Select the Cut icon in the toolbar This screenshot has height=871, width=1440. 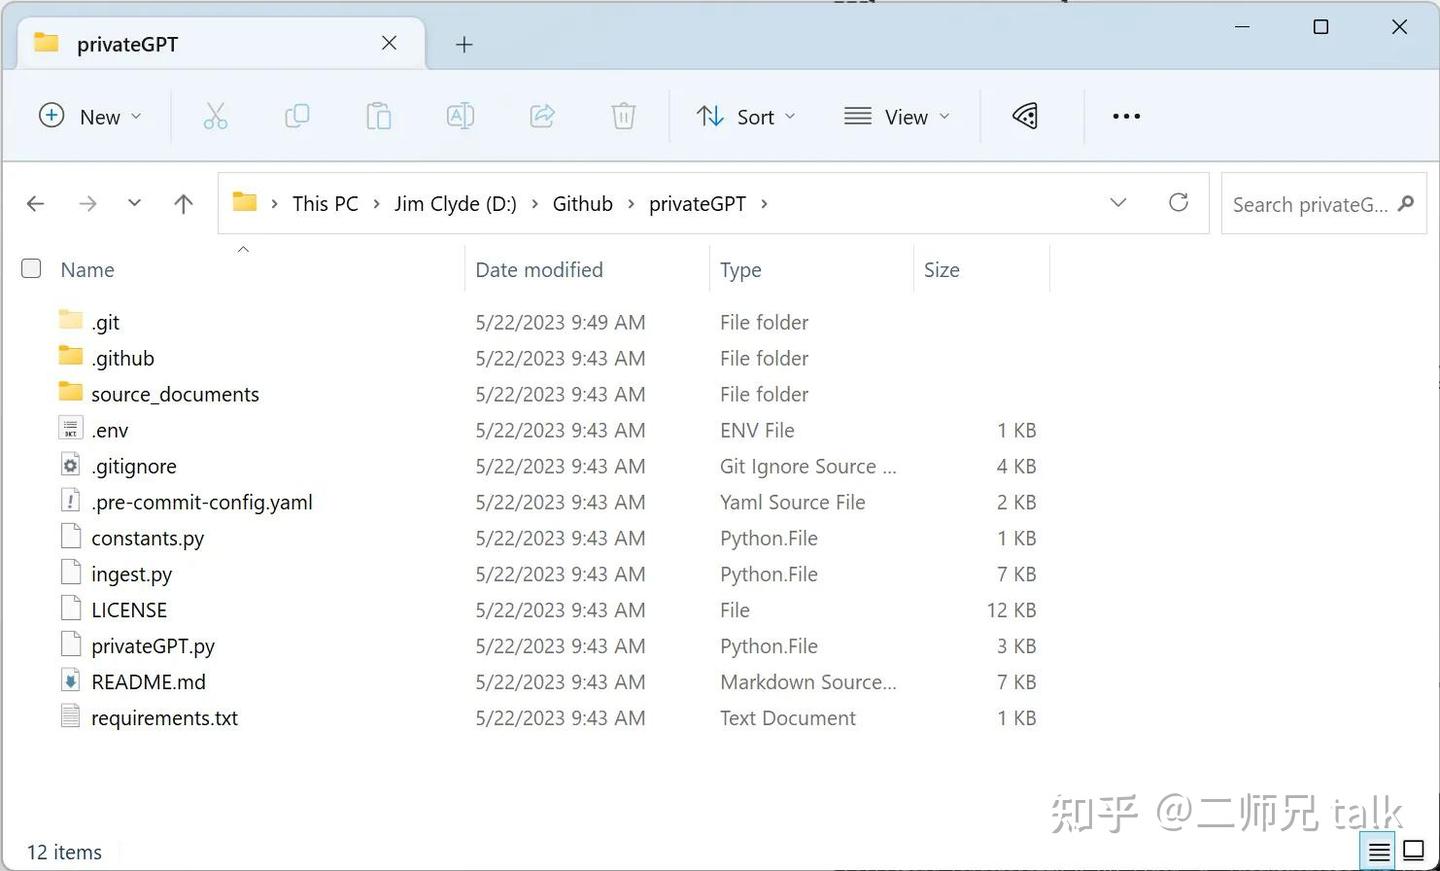[216, 116]
